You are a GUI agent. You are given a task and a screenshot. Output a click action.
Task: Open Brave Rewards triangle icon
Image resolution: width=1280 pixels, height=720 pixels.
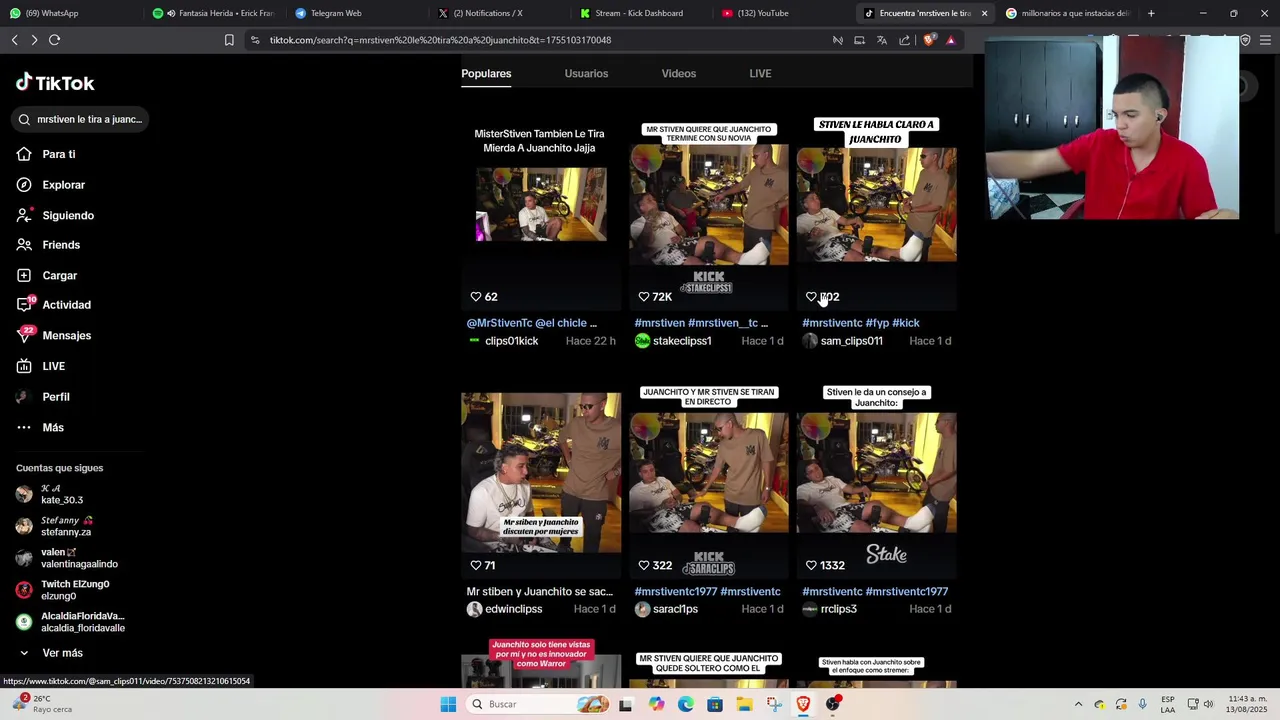point(950,40)
